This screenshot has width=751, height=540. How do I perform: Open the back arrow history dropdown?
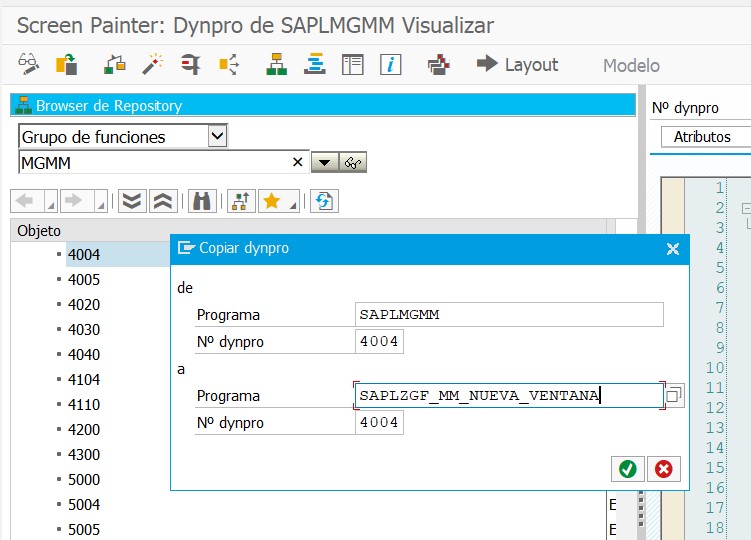coord(51,201)
